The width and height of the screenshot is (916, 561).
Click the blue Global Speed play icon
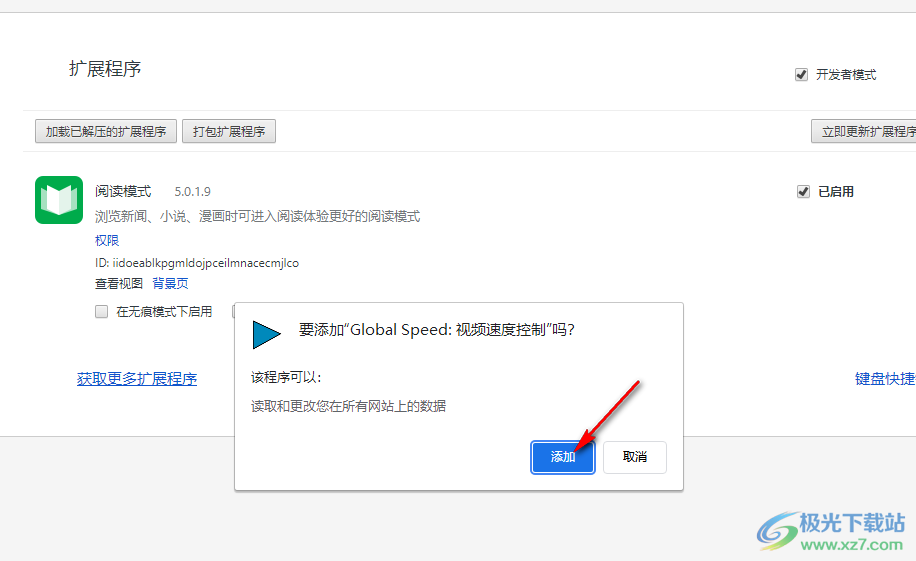(266, 335)
